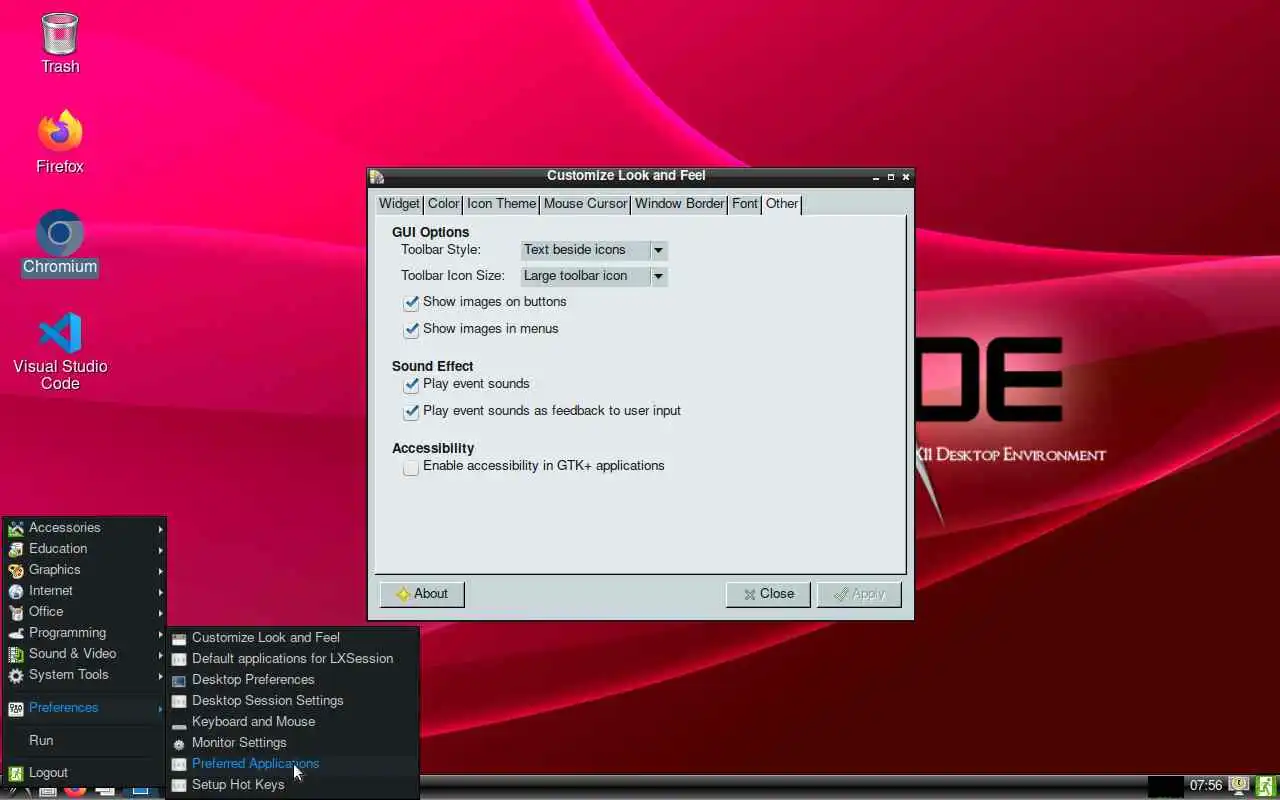1280x800 pixels.
Task: Choose Desktop Session Settings menu entry
Action: click(x=293, y=701)
